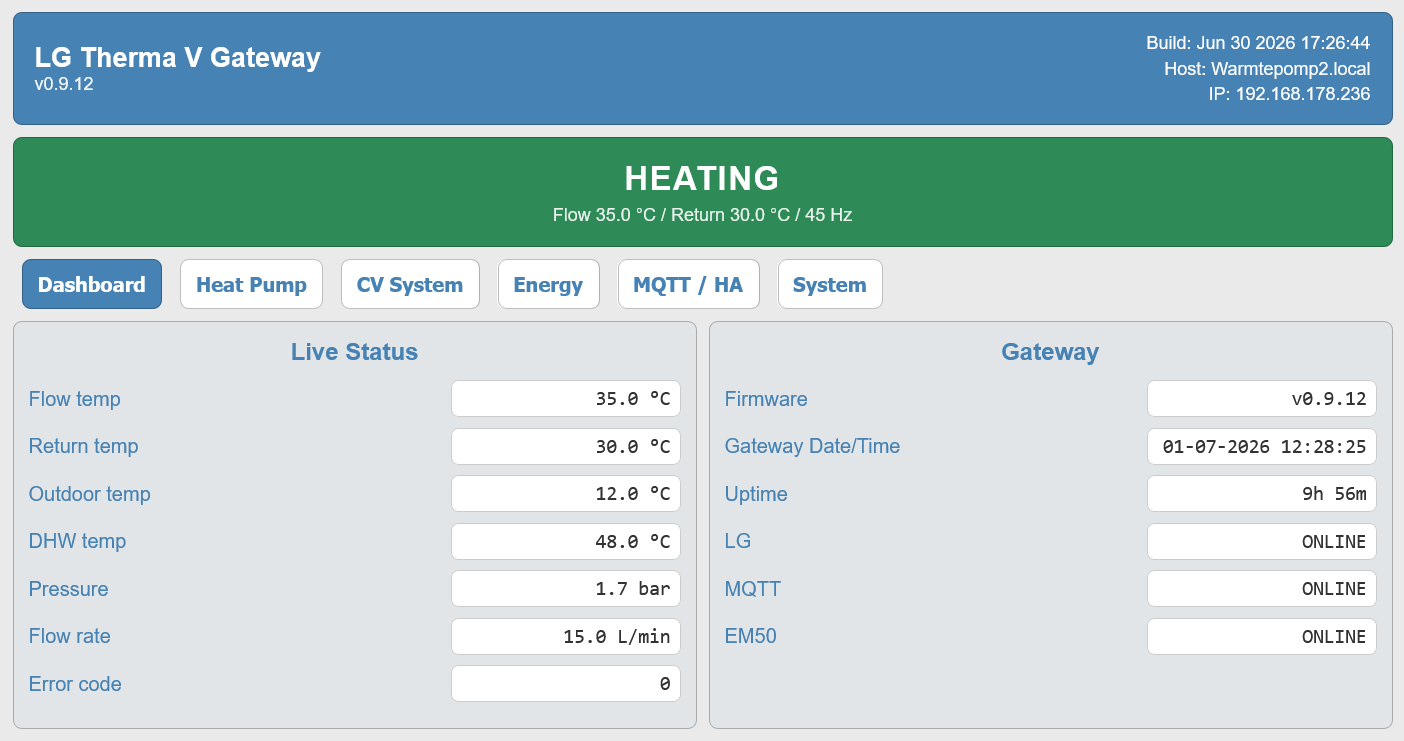Click the Build date text in header
Viewport: 1404px width, 741px height.
click(x=1258, y=43)
